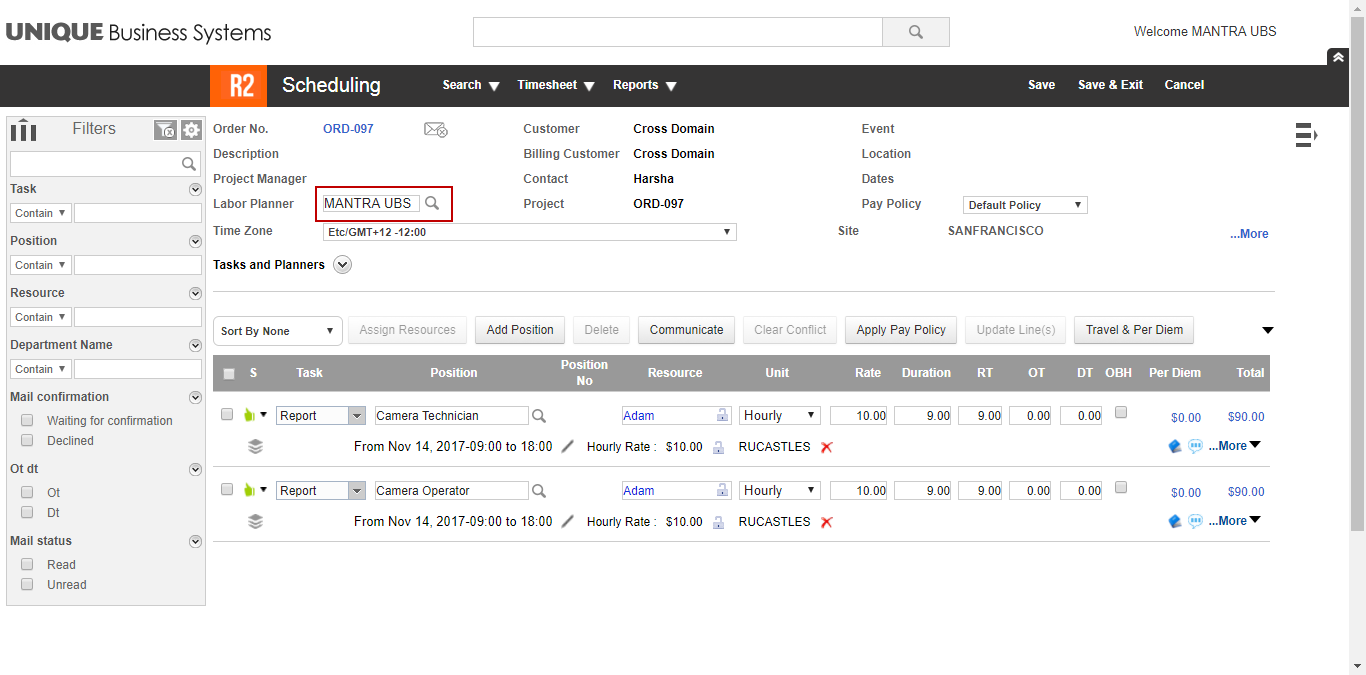The image size is (1366, 675).
Task: Open the clear filter icon in Filters panel
Action: (x=165, y=130)
